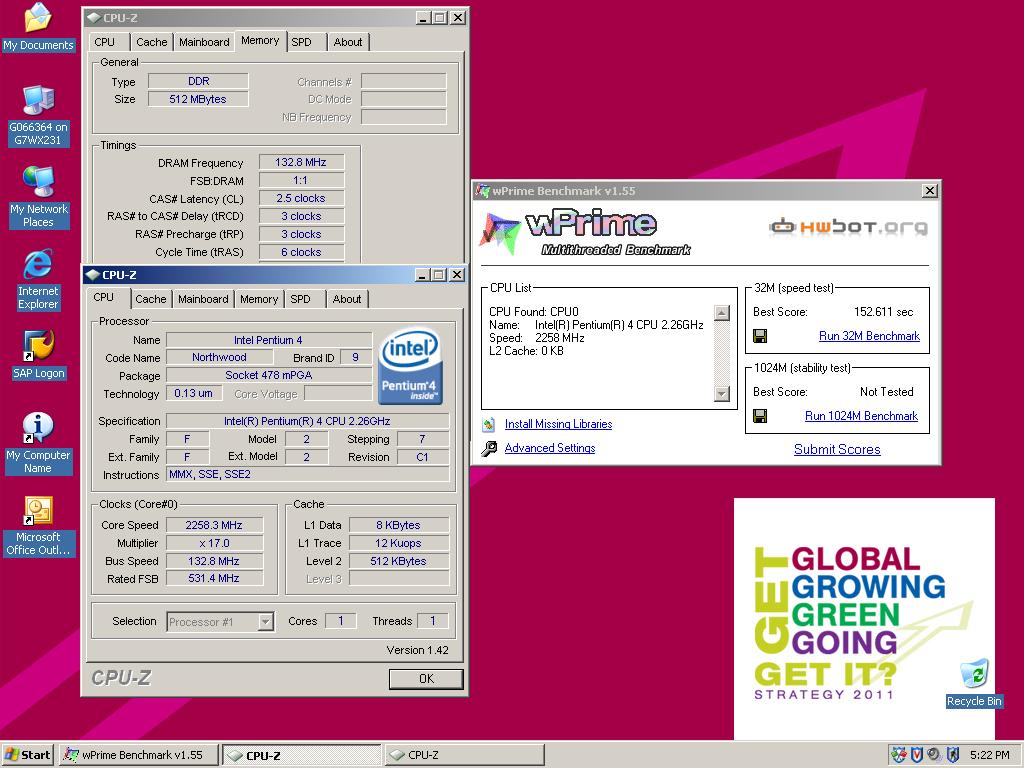
Task: Open the About tab in front CPU-Z window
Action: [347, 299]
